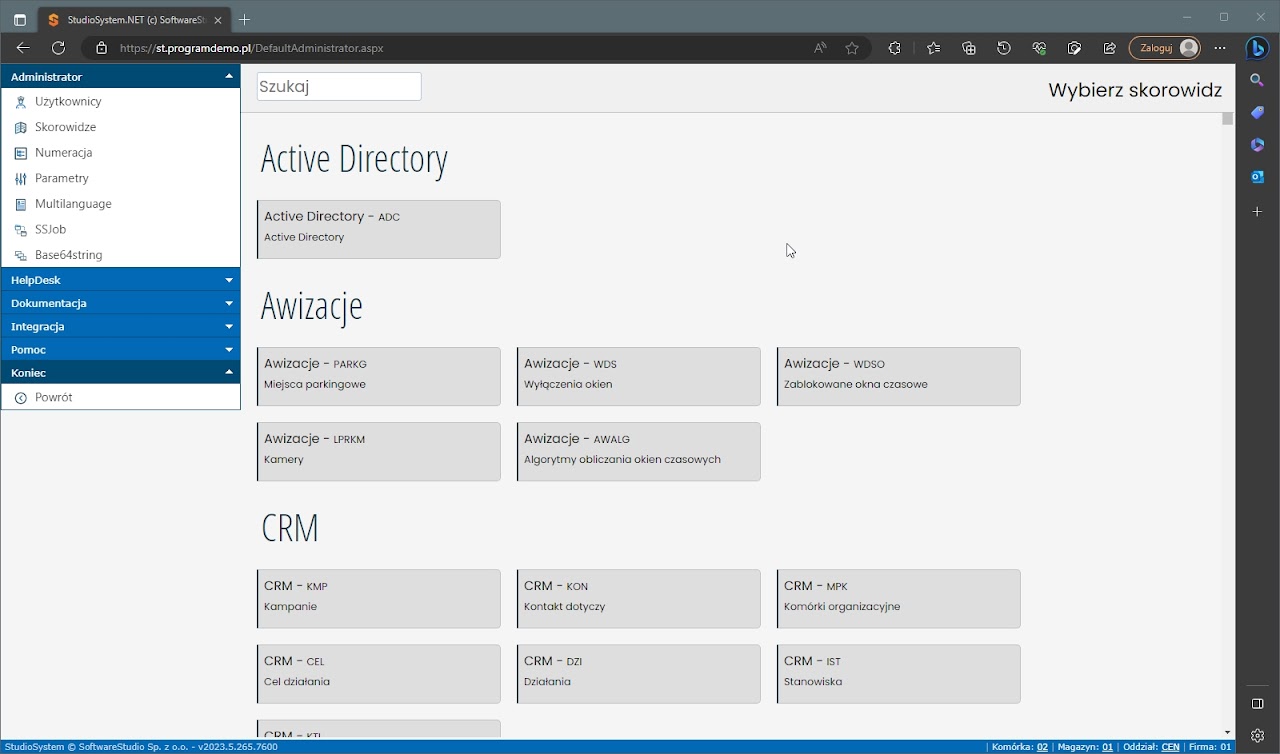Add page to favorites star icon
1280x754 pixels.
pos(852,48)
